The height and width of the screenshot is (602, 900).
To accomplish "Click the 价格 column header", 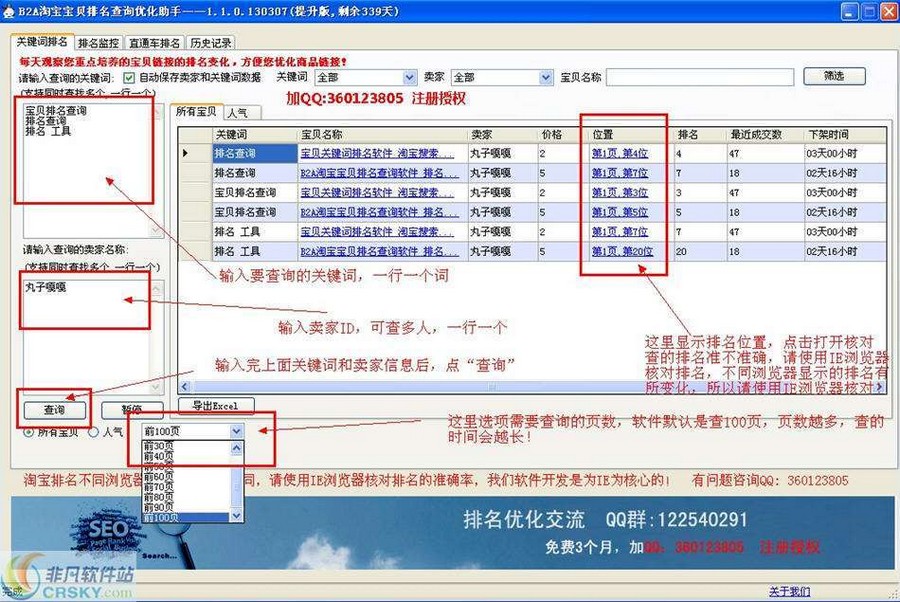I will point(562,134).
